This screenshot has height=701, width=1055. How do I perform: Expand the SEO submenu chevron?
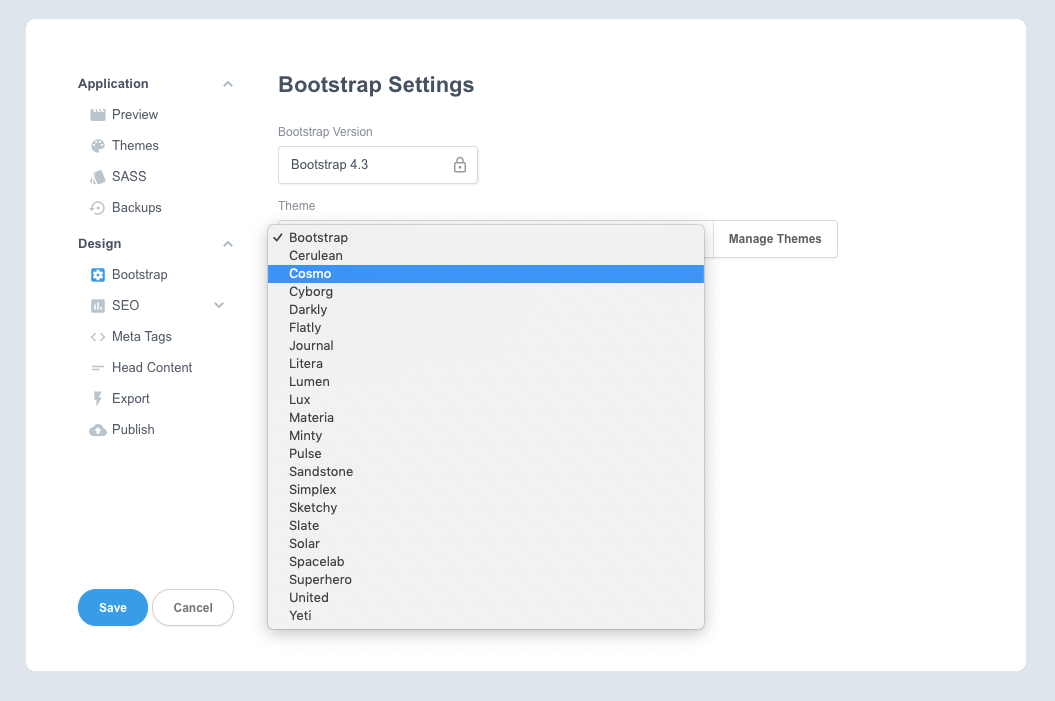pyautogui.click(x=219, y=305)
